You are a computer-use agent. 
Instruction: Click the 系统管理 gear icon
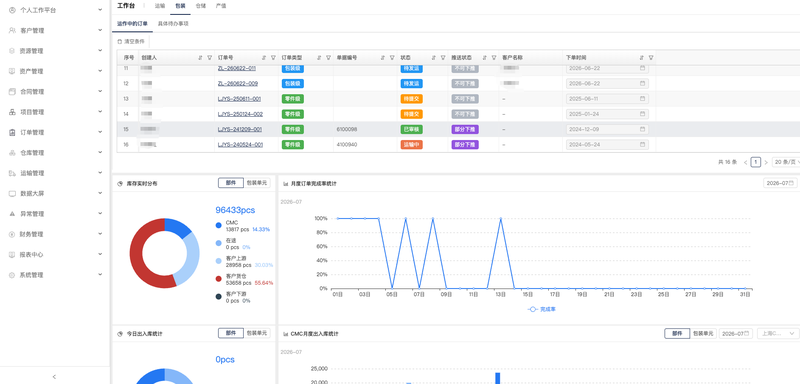click(12, 275)
